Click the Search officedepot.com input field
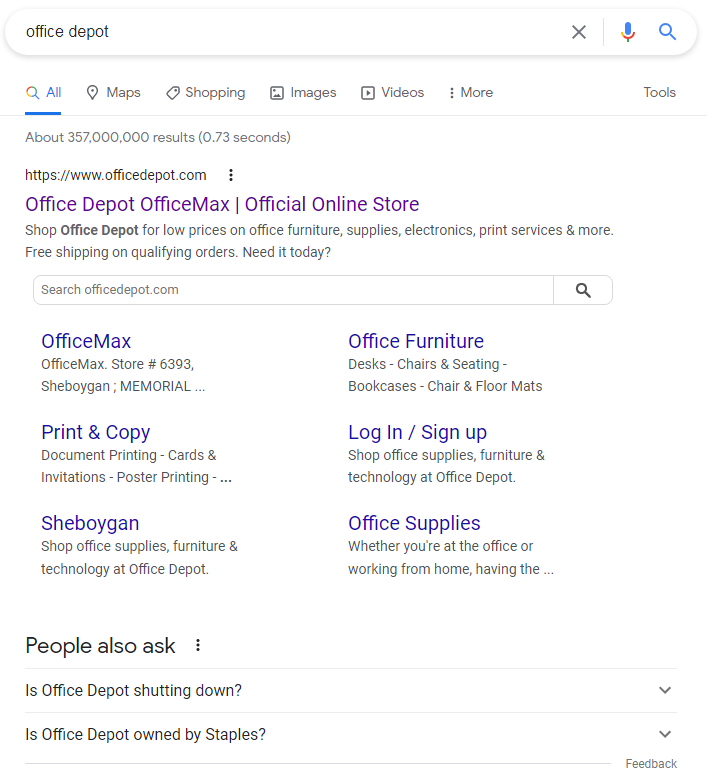 point(293,290)
